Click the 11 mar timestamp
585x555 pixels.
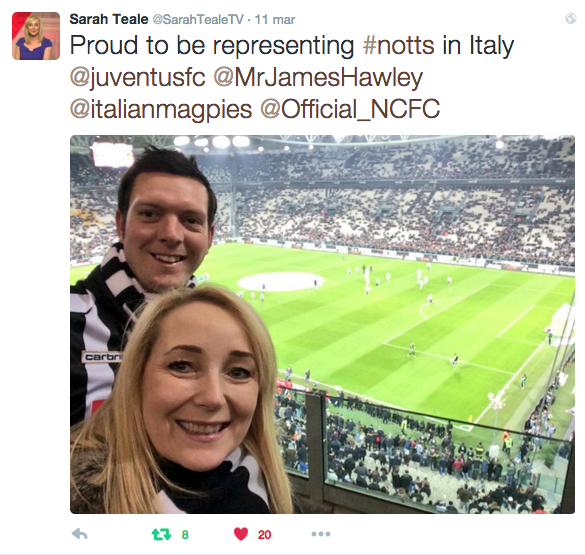(x=275, y=19)
